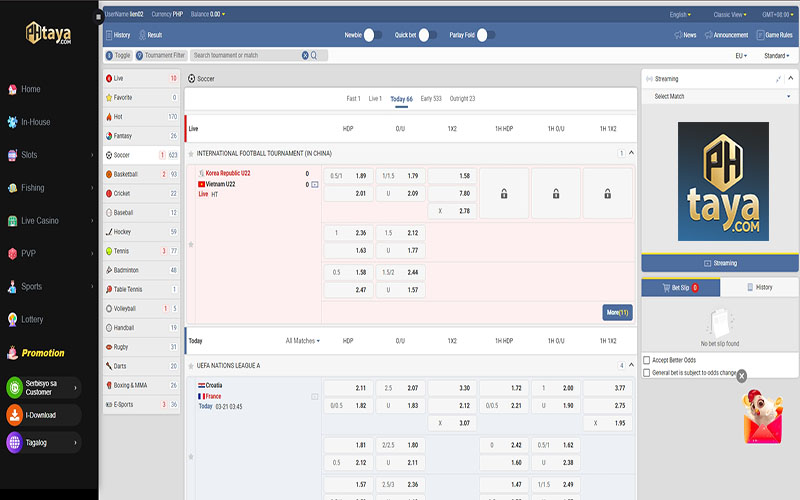Open the Select Match streaming dropdown

720,96
